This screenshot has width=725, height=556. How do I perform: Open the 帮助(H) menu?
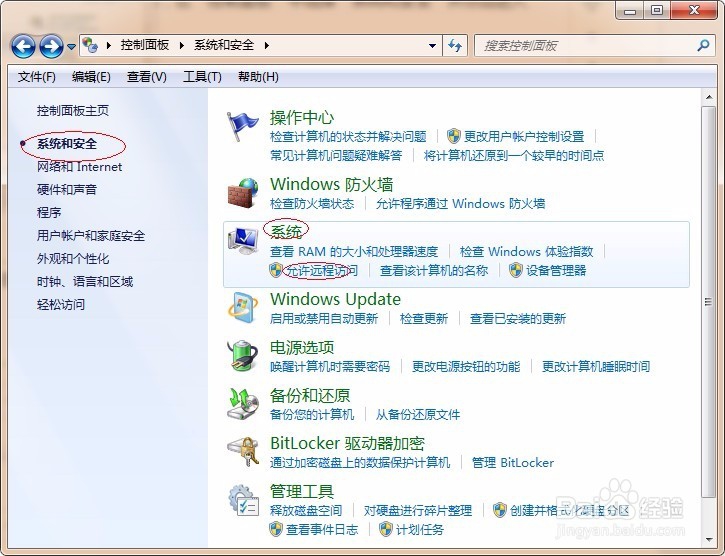pyautogui.click(x=258, y=77)
